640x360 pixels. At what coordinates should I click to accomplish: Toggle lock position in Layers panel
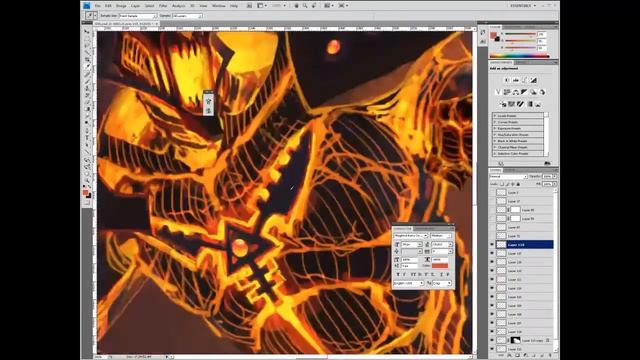click(x=513, y=184)
